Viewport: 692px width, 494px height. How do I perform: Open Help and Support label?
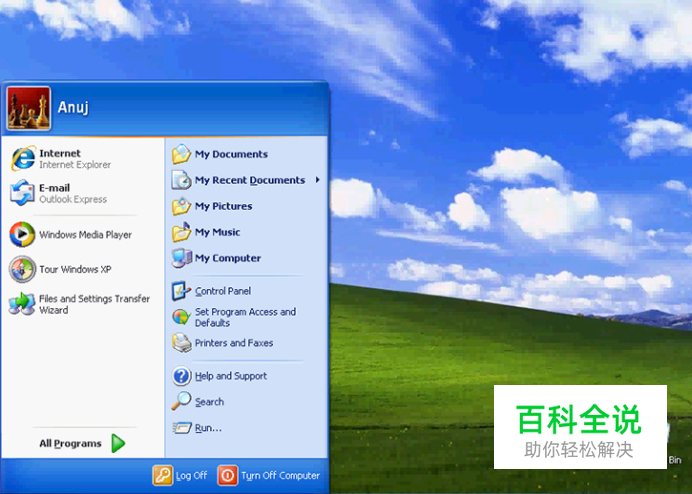point(231,376)
